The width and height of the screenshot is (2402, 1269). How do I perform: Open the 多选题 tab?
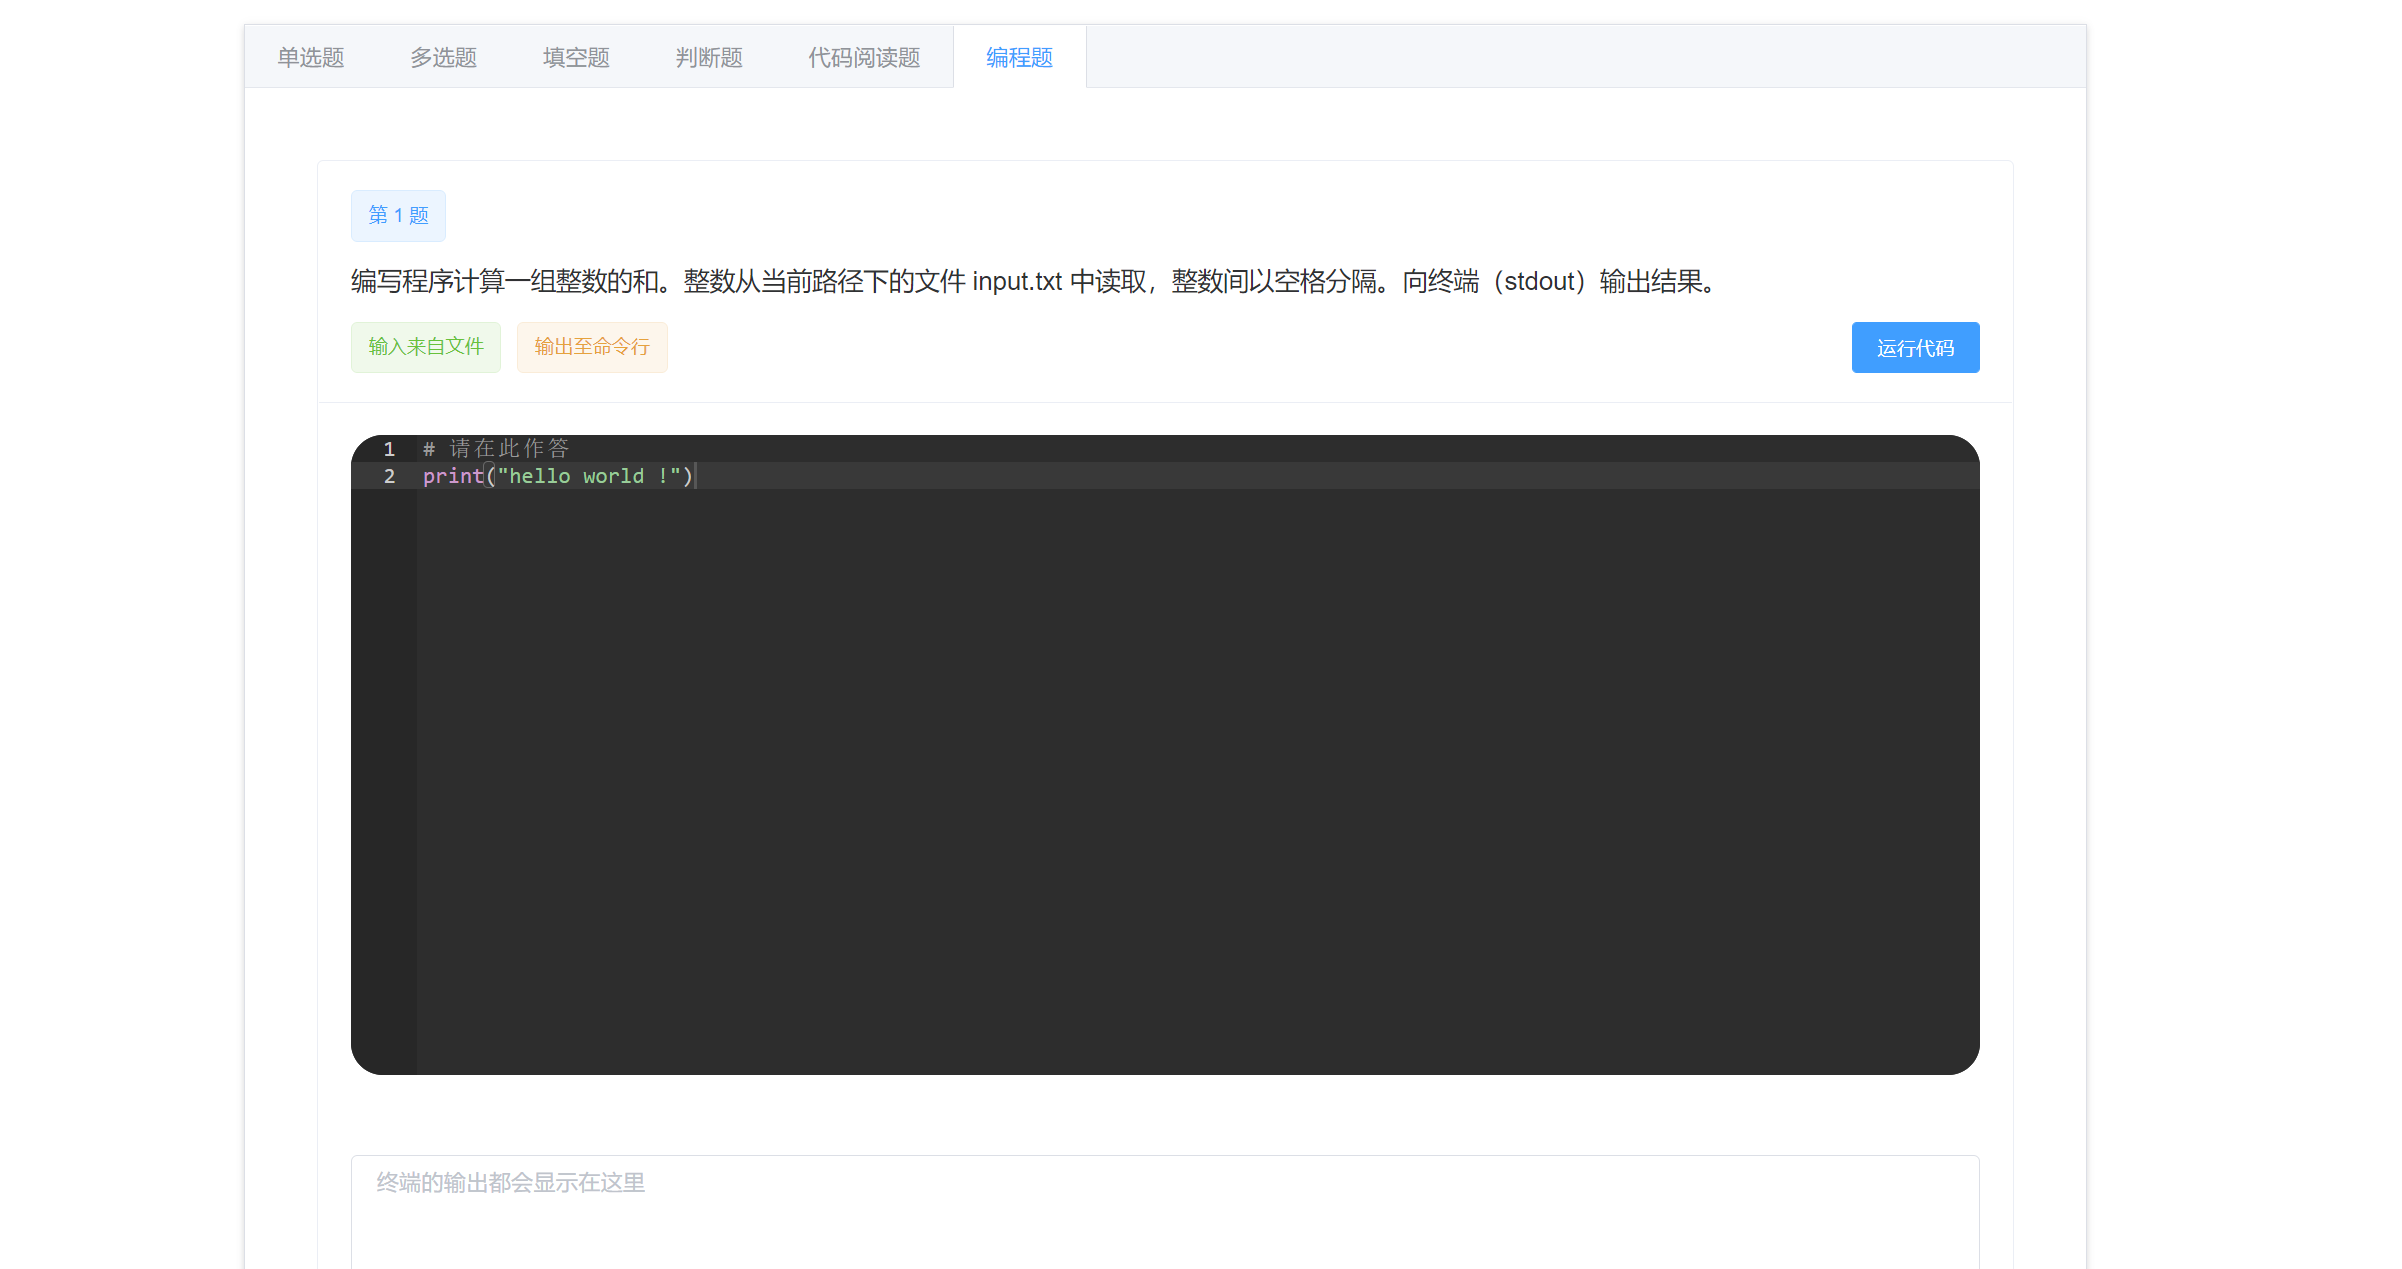point(443,58)
